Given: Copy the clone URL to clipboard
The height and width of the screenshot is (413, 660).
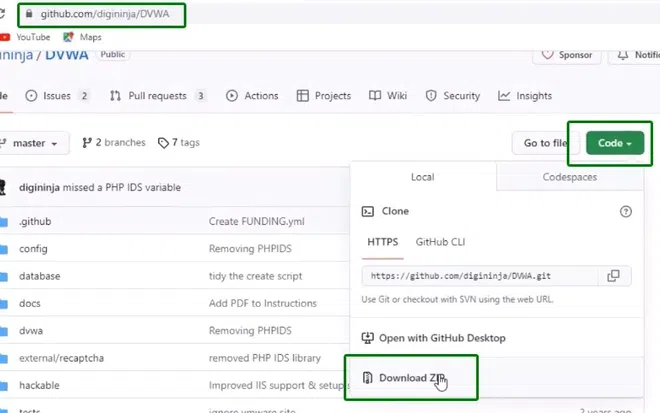Looking at the screenshot, I should coord(614,276).
